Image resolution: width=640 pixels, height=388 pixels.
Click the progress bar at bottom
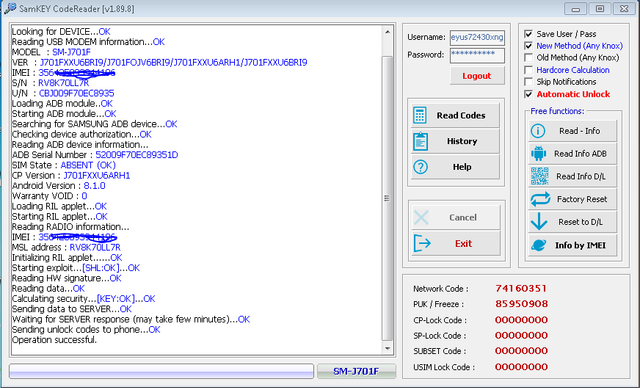pyautogui.click(x=161, y=371)
